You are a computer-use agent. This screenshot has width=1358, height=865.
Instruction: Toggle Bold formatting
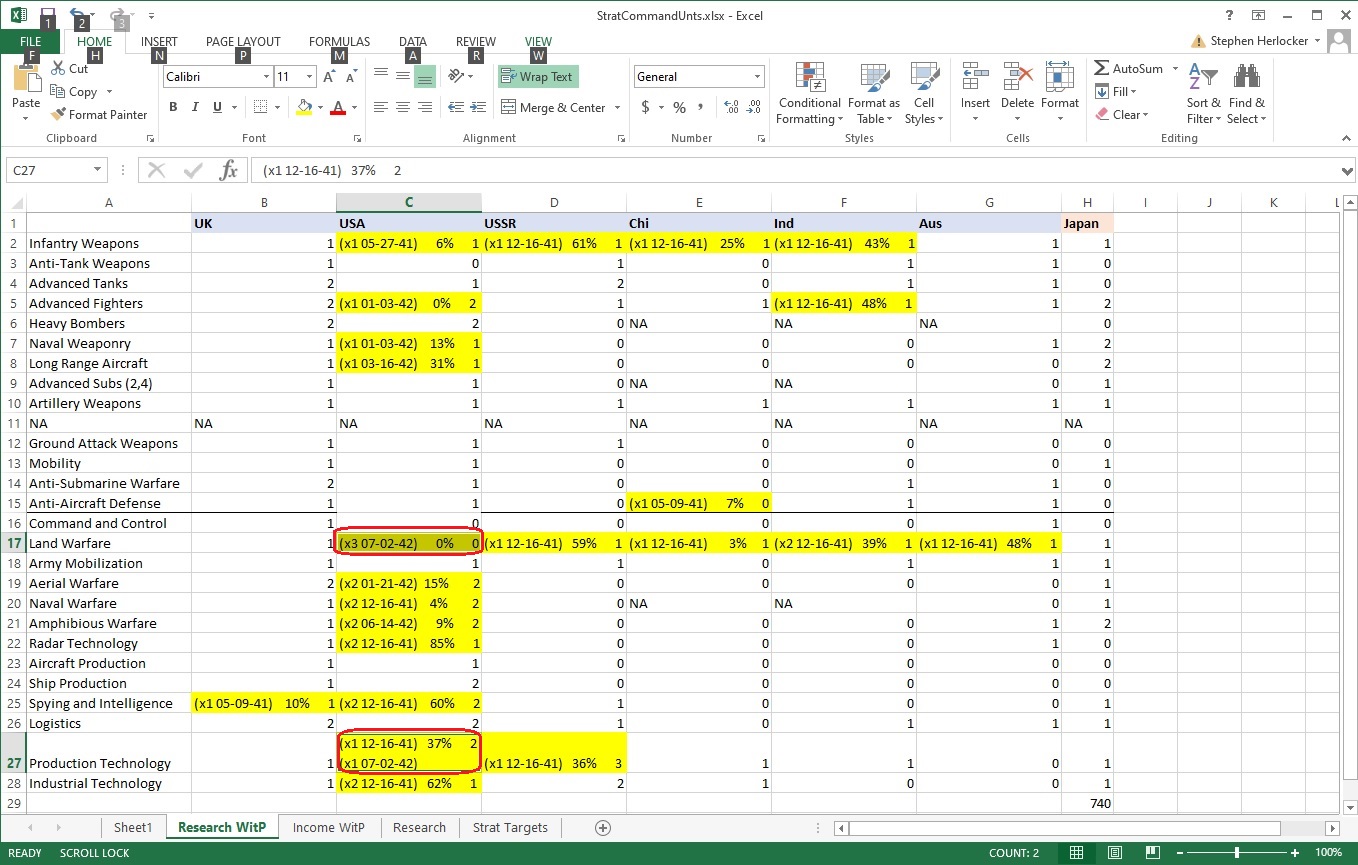tap(173, 107)
